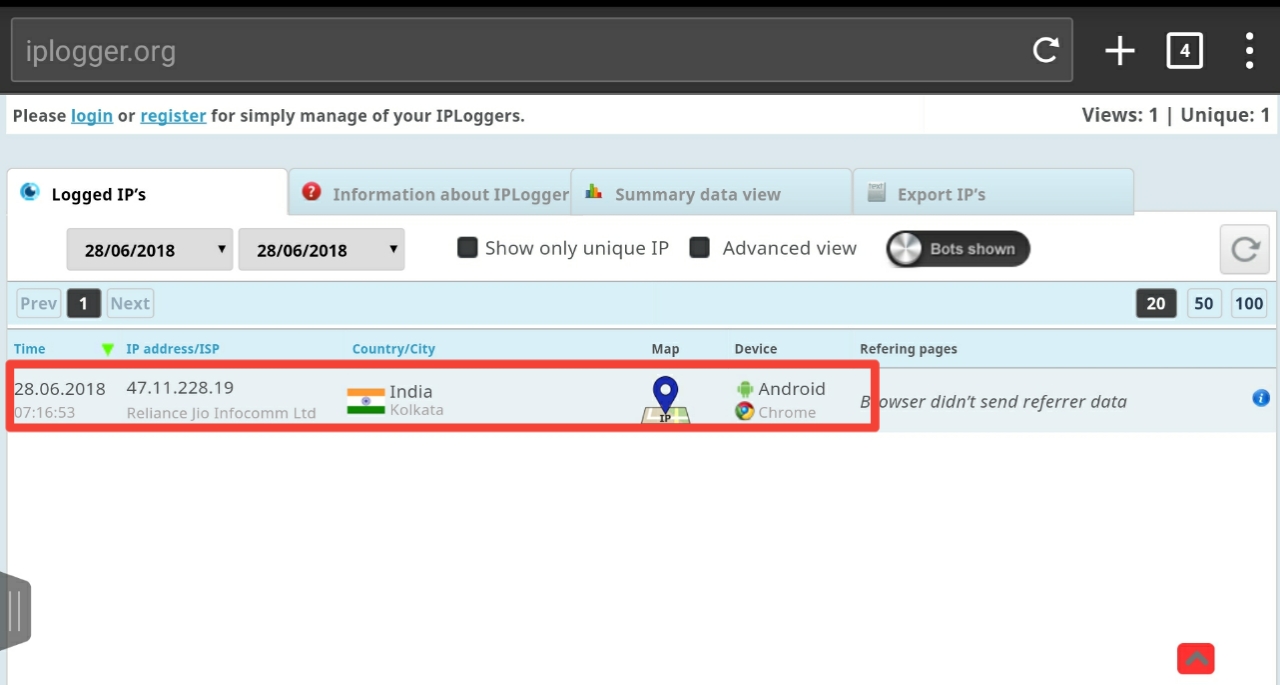1280x685 pixels.
Task: Show 100 results per page
Action: click(1249, 303)
